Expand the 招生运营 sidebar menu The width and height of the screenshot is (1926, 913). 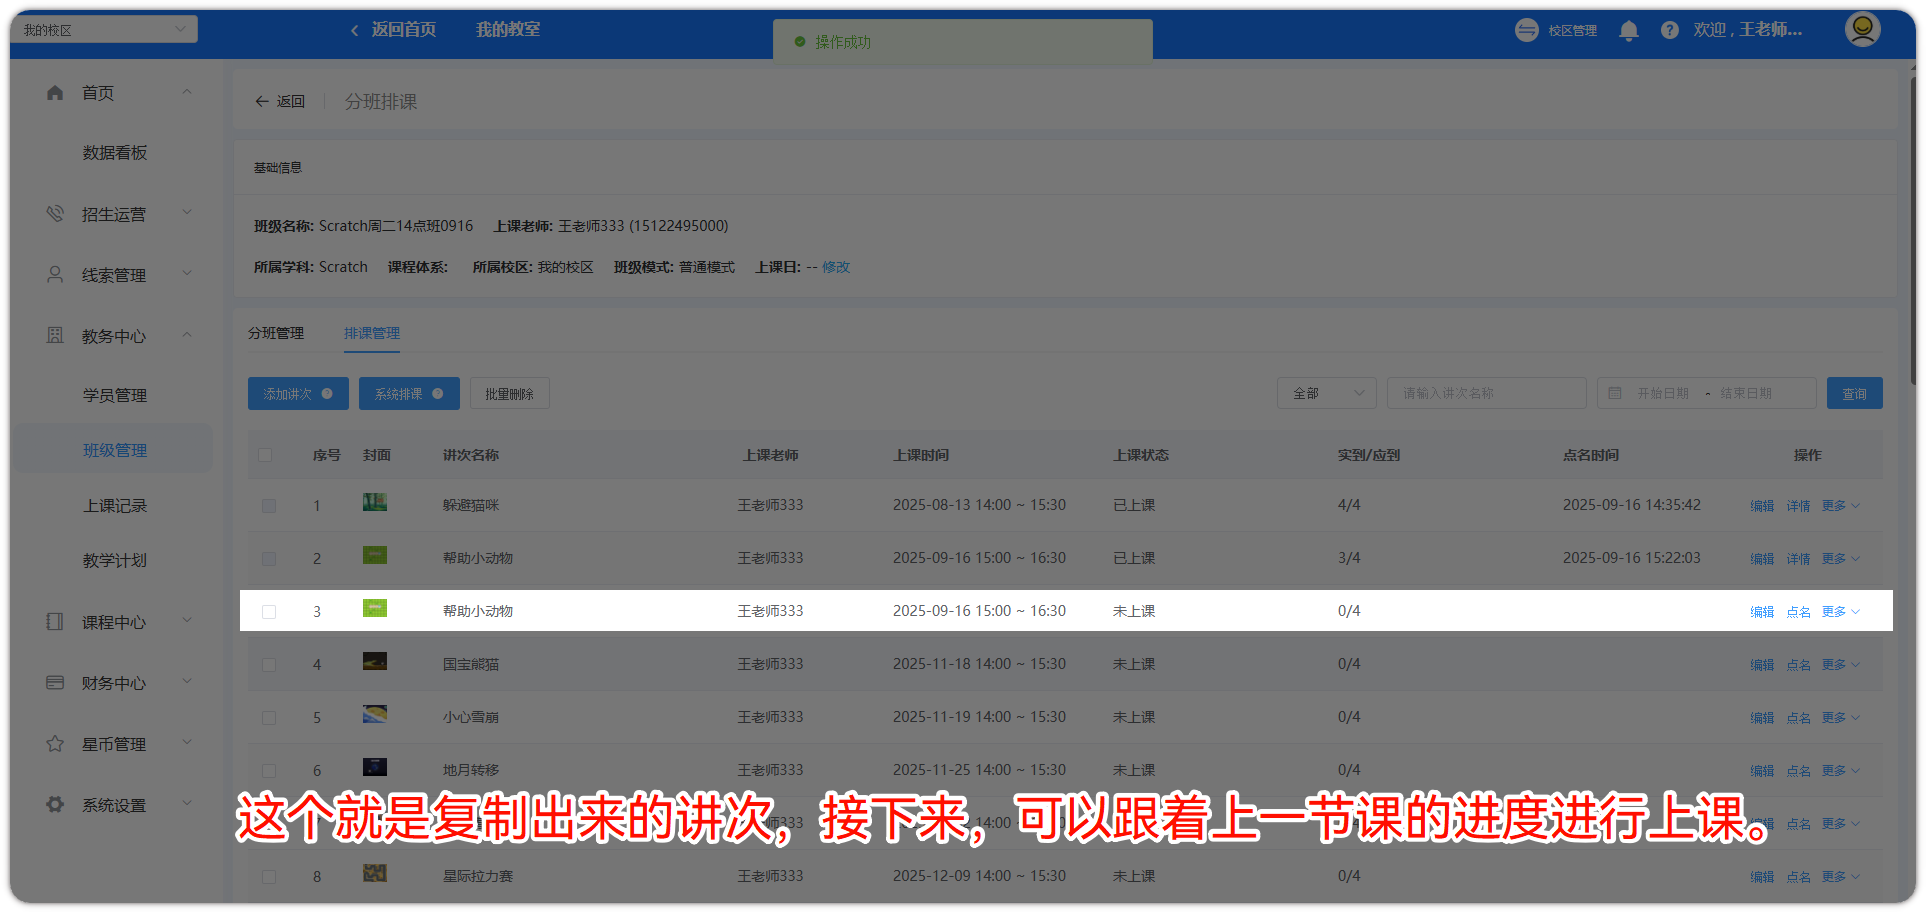click(187, 213)
